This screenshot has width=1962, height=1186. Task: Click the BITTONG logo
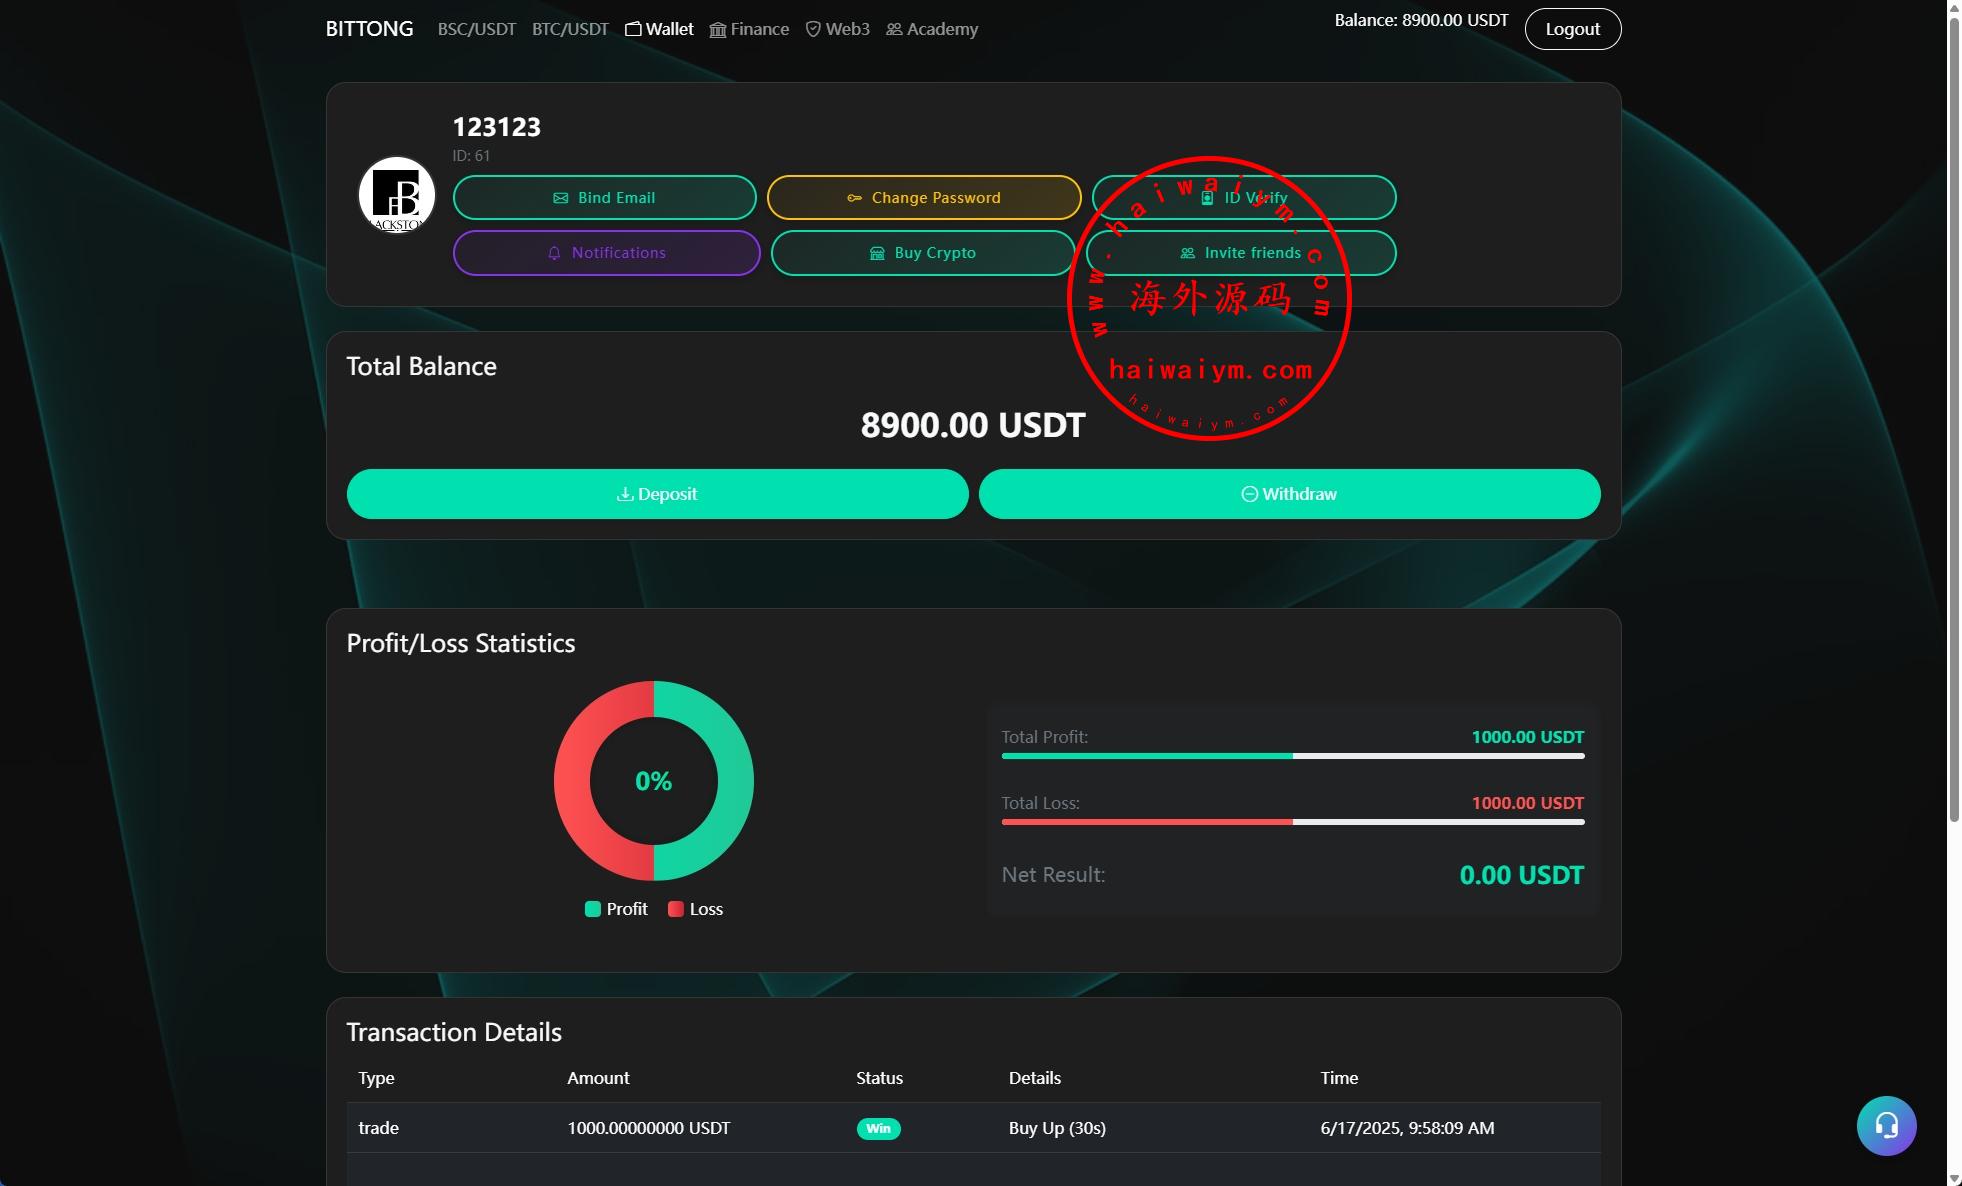[x=369, y=29]
